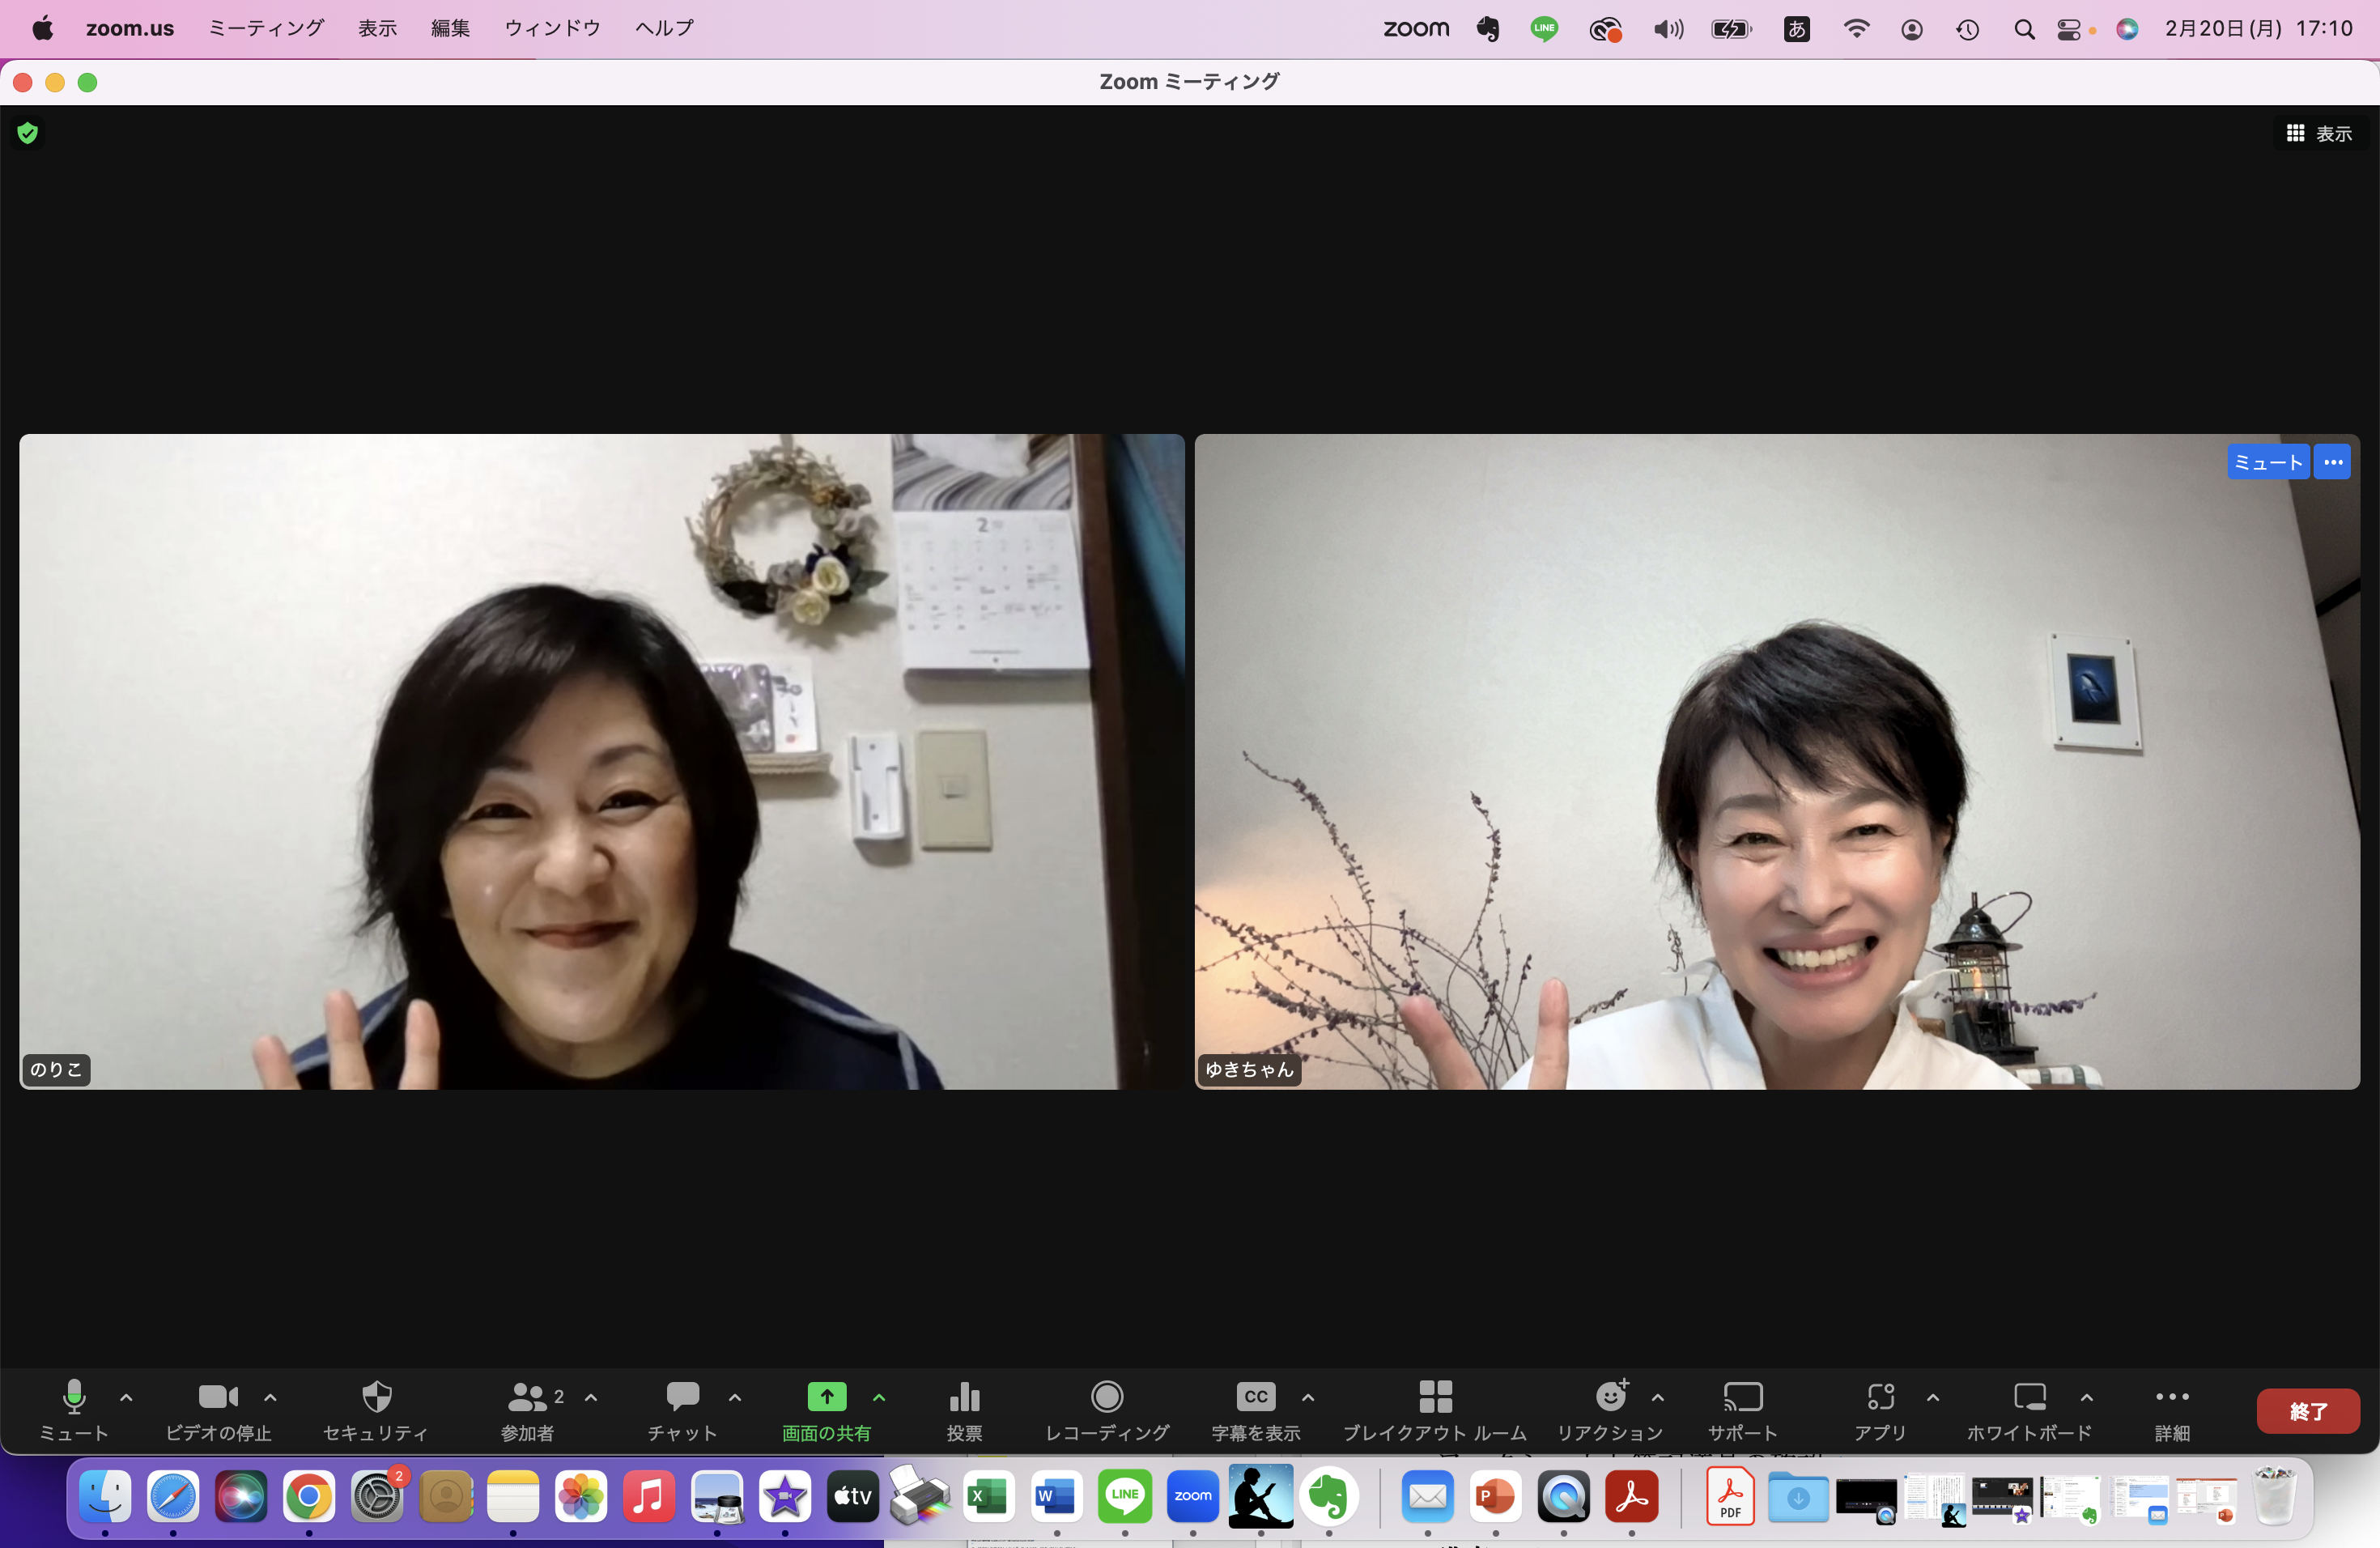Toggle captions with 字幕を表示
The height and width of the screenshot is (1548, 2380).
[1255, 1397]
